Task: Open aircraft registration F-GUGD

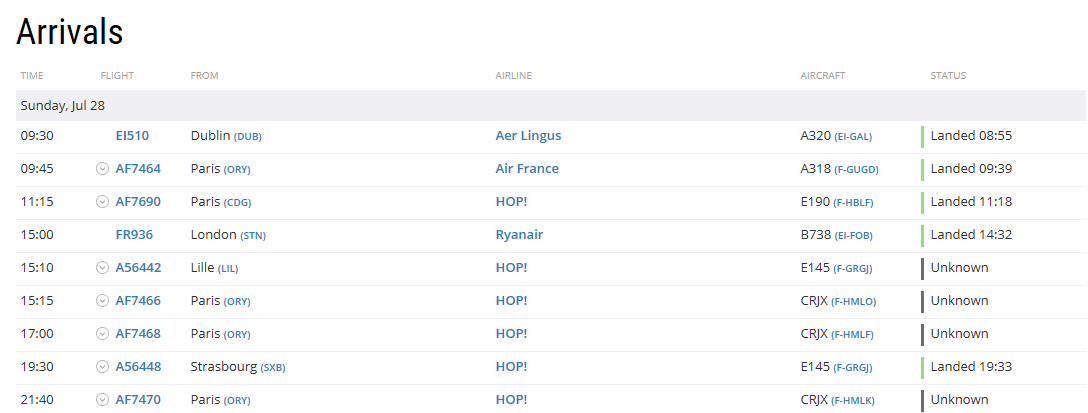Action: [x=856, y=169]
